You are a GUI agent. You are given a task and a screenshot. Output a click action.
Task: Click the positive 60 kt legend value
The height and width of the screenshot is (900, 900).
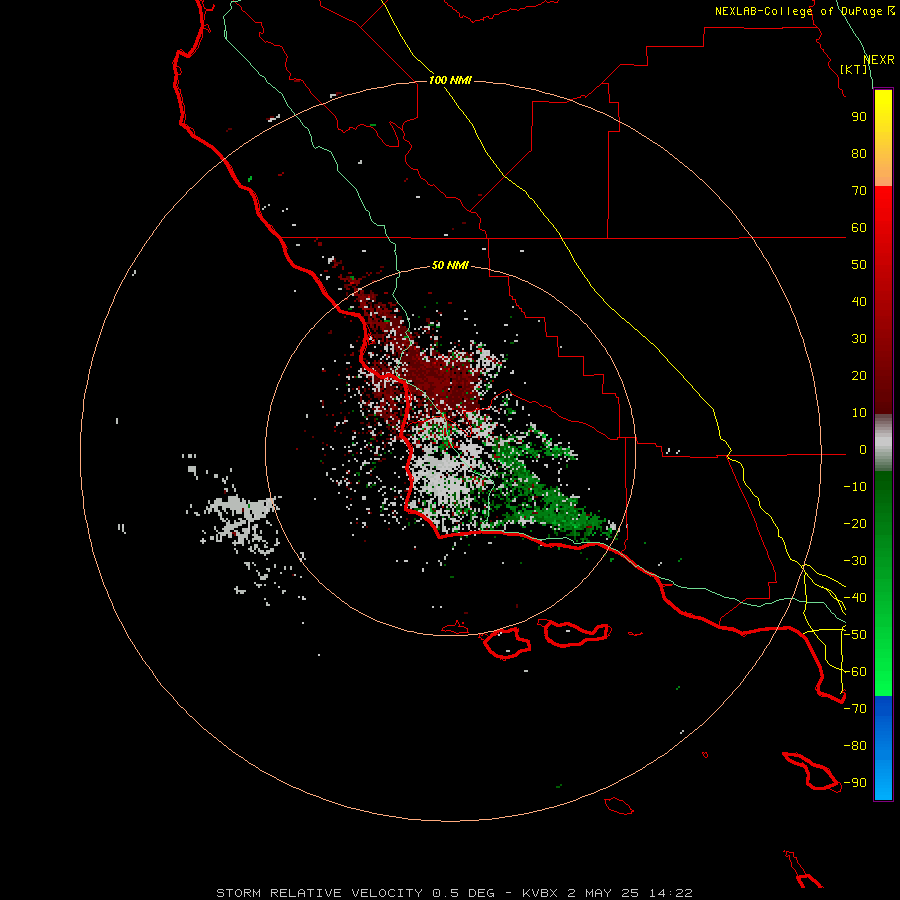click(x=859, y=228)
